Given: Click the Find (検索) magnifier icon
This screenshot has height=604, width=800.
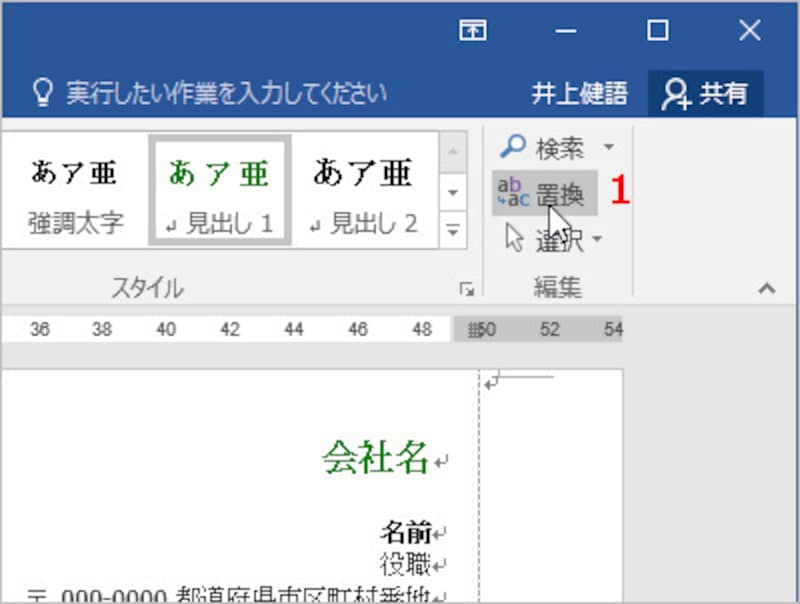Looking at the screenshot, I should coord(513,145).
